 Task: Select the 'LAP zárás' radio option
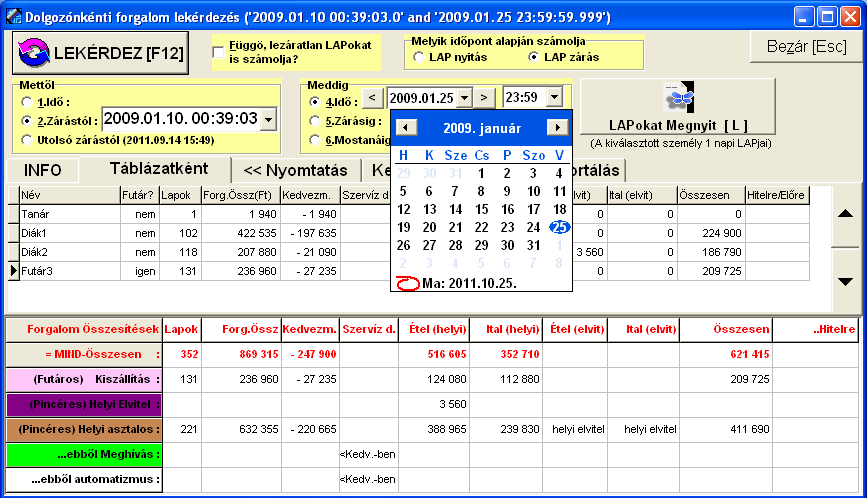[534, 57]
